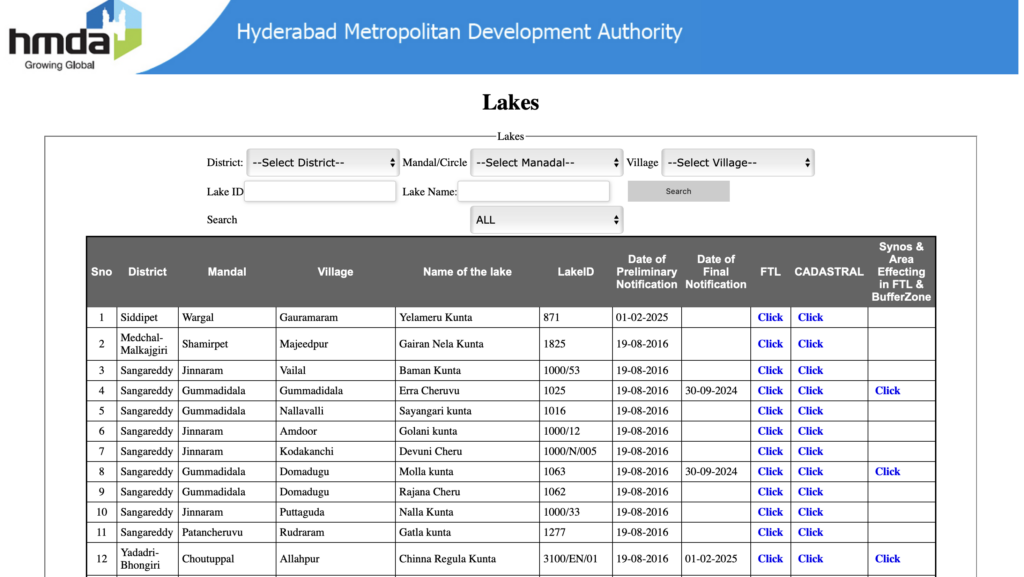Select the Puttaguda village cell
This screenshot has width=1024, height=577.
pos(335,512)
